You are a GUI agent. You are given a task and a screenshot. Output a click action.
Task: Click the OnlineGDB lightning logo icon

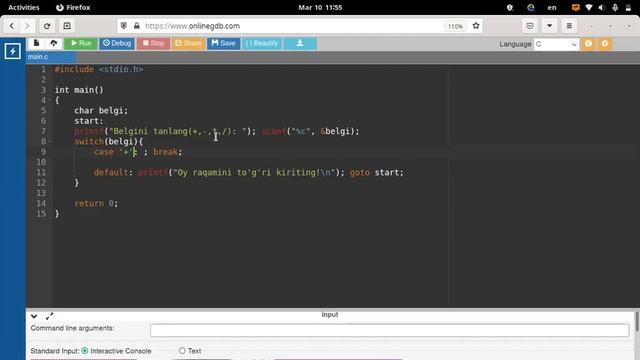[x=13, y=51]
